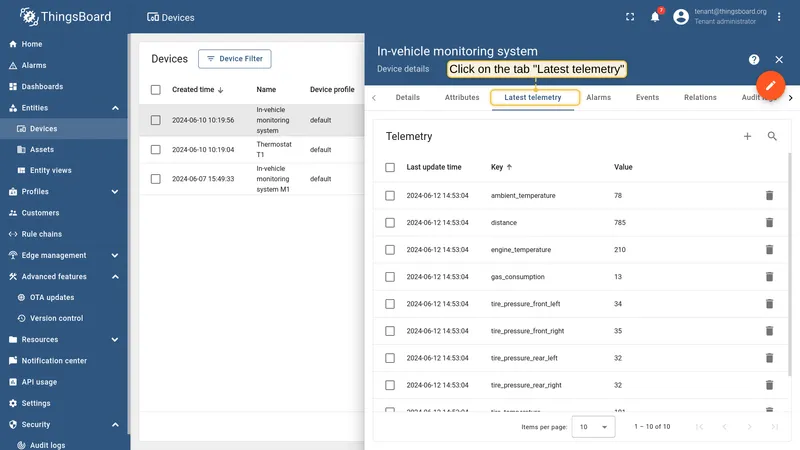Check the gas_consumption telemetry row

coord(390,277)
